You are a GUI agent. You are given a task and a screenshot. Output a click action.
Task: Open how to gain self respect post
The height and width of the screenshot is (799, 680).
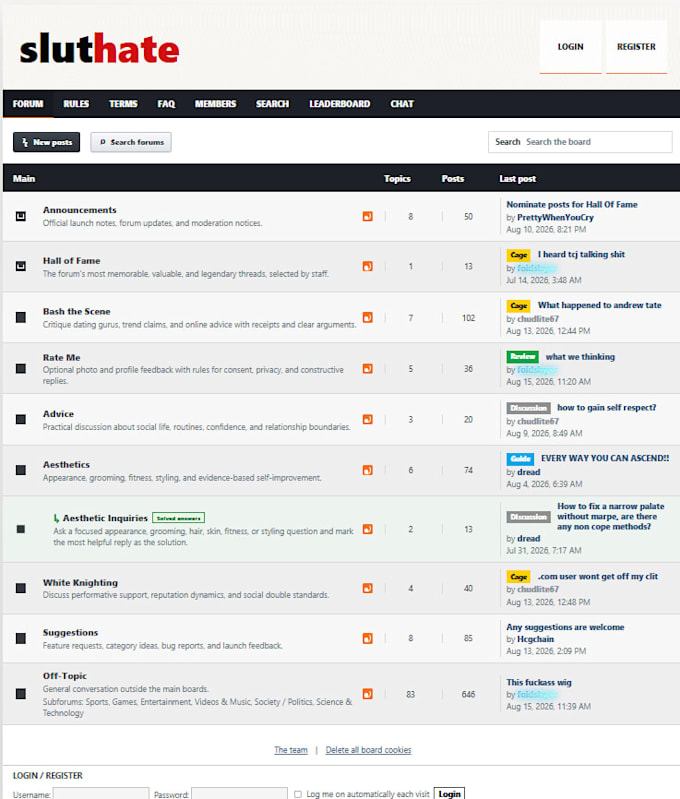tap(607, 408)
